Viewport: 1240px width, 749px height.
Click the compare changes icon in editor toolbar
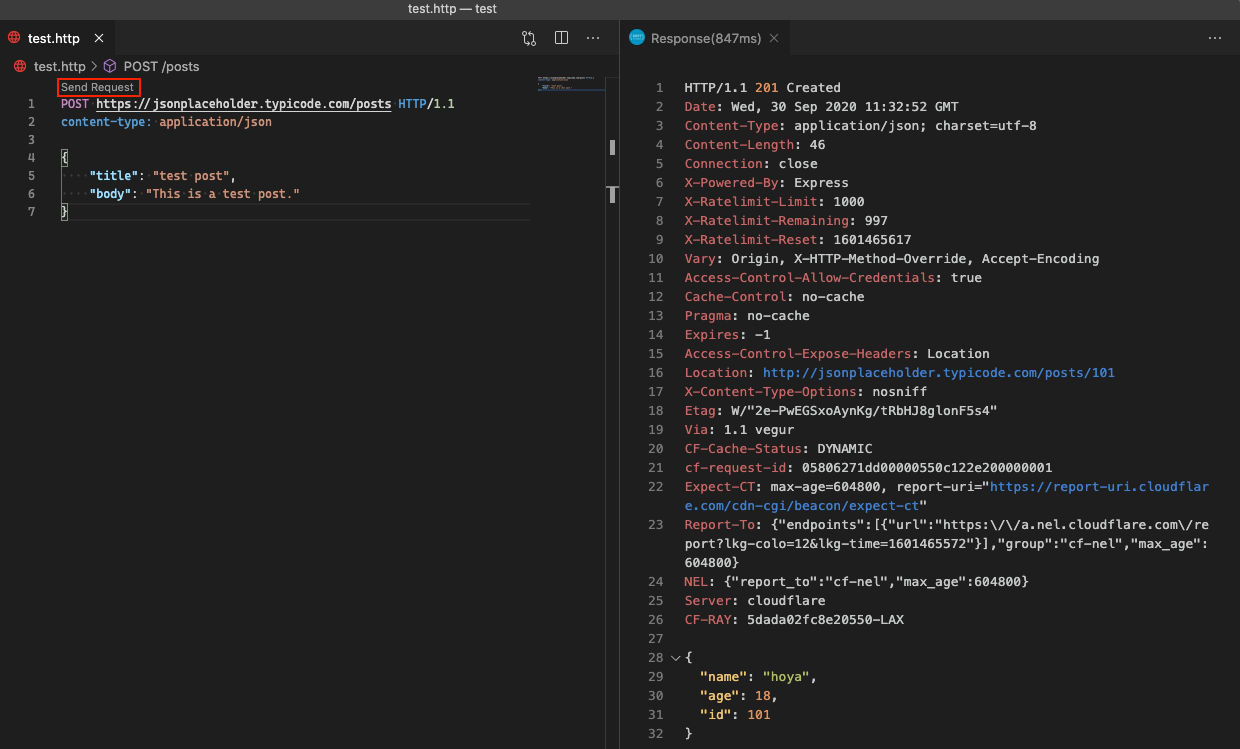point(529,38)
